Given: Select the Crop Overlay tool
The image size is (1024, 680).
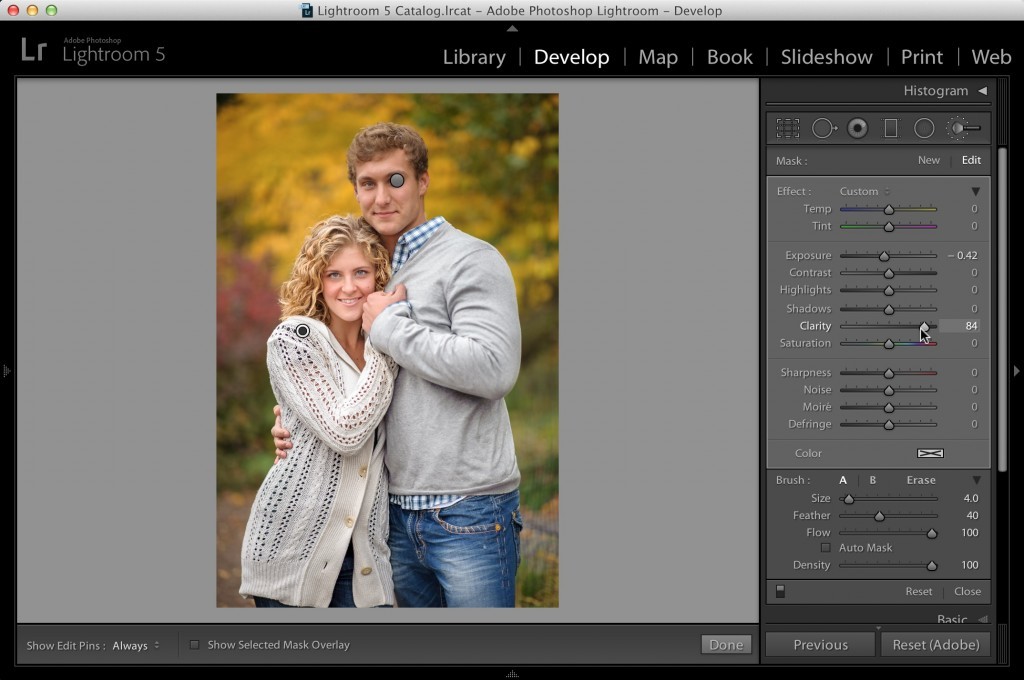Looking at the screenshot, I should pyautogui.click(x=787, y=127).
